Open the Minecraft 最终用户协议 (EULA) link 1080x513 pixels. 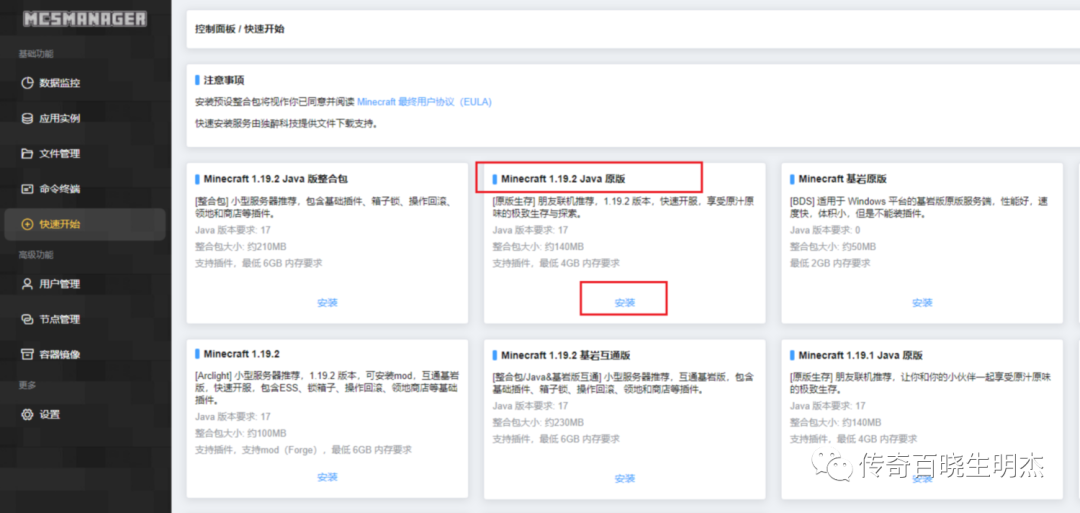424,102
